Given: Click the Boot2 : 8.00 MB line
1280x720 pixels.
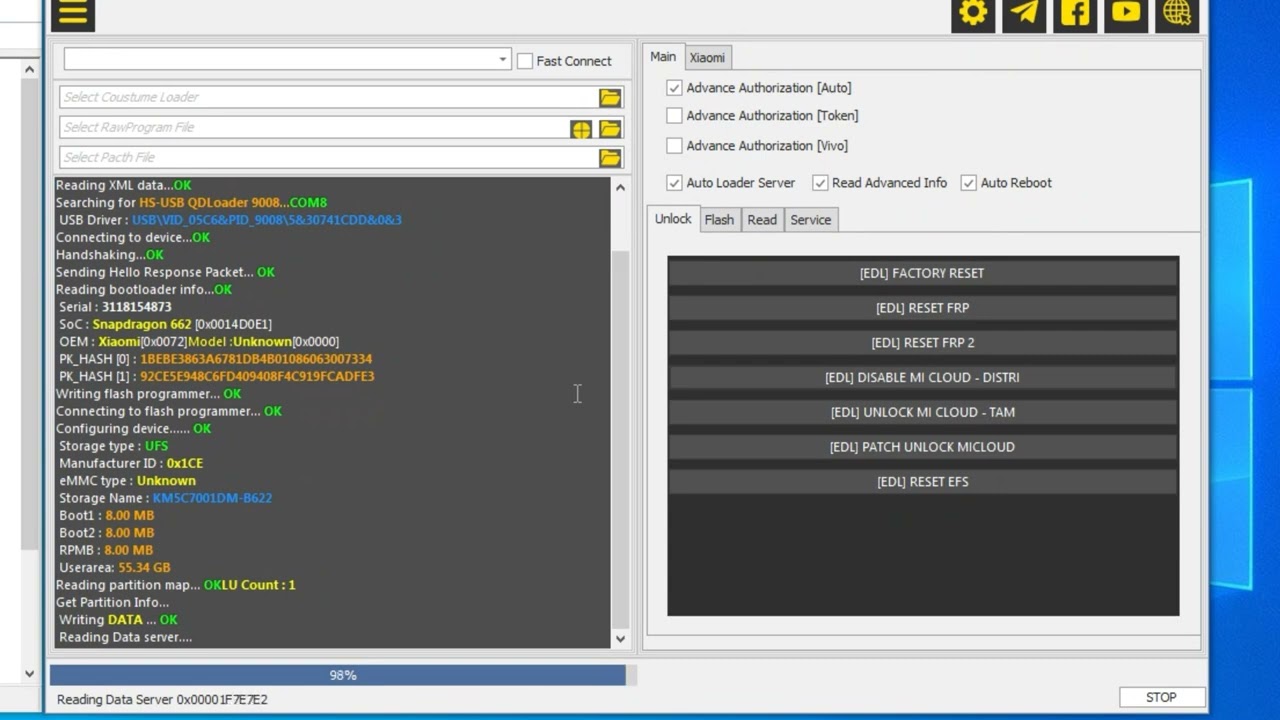Looking at the screenshot, I should [106, 533].
